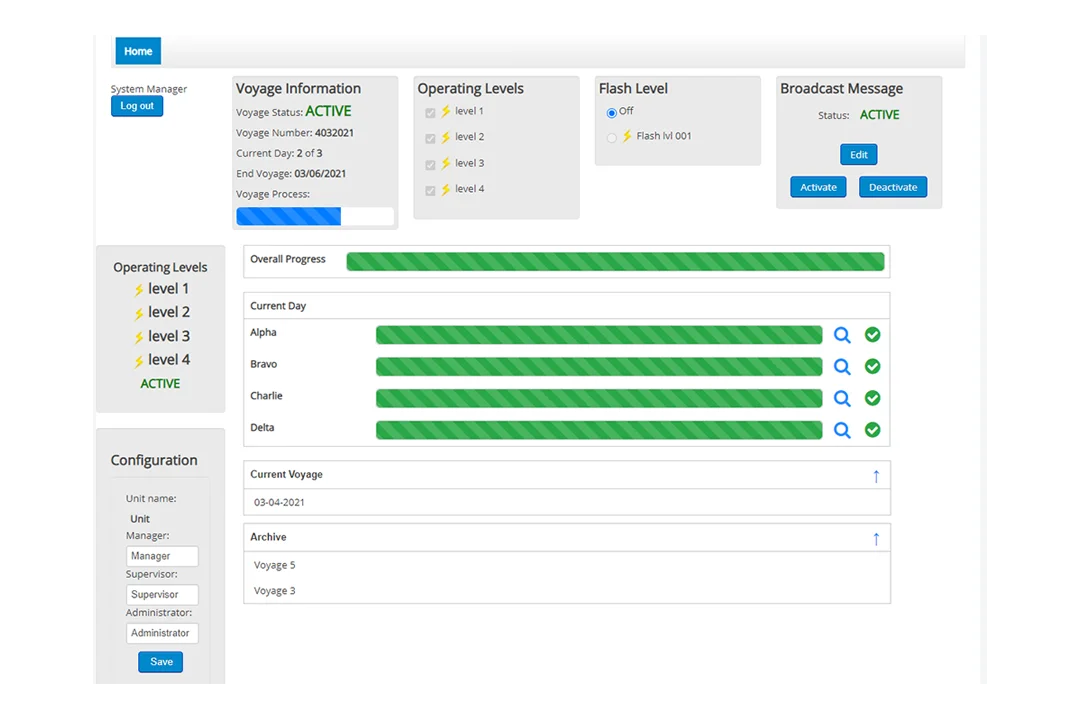Click the lightning icon next to level 1 sidebar
The height and width of the screenshot is (720, 1080).
pyautogui.click(x=141, y=288)
